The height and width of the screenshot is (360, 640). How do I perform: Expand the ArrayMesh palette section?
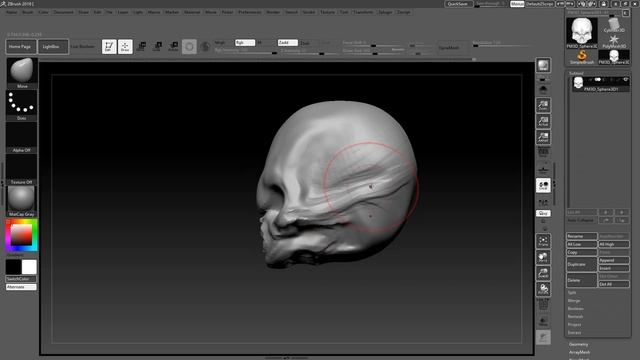tap(579, 352)
